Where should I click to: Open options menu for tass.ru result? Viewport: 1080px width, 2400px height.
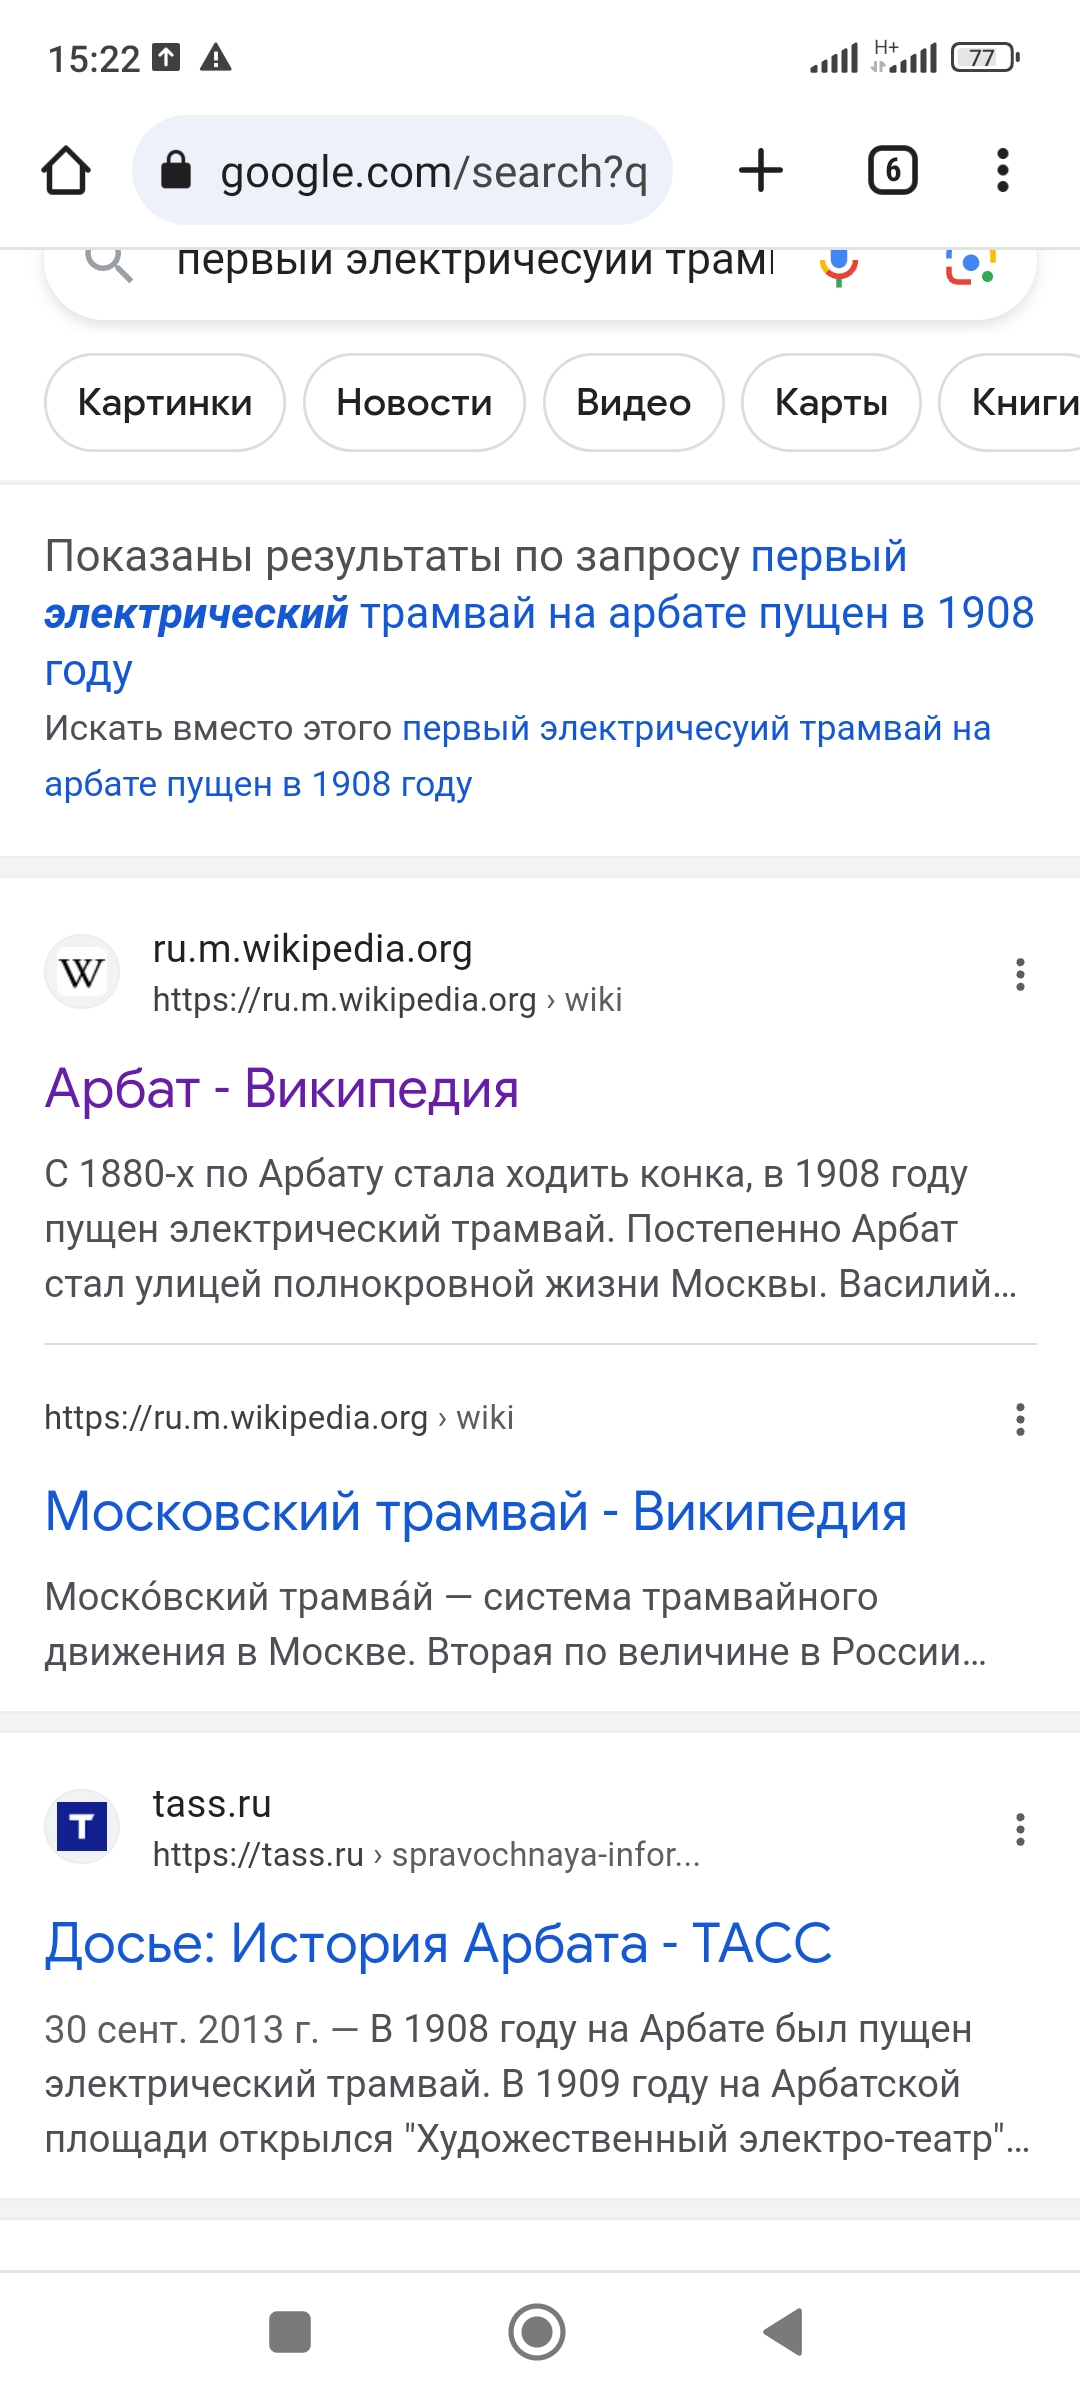(x=1020, y=1829)
